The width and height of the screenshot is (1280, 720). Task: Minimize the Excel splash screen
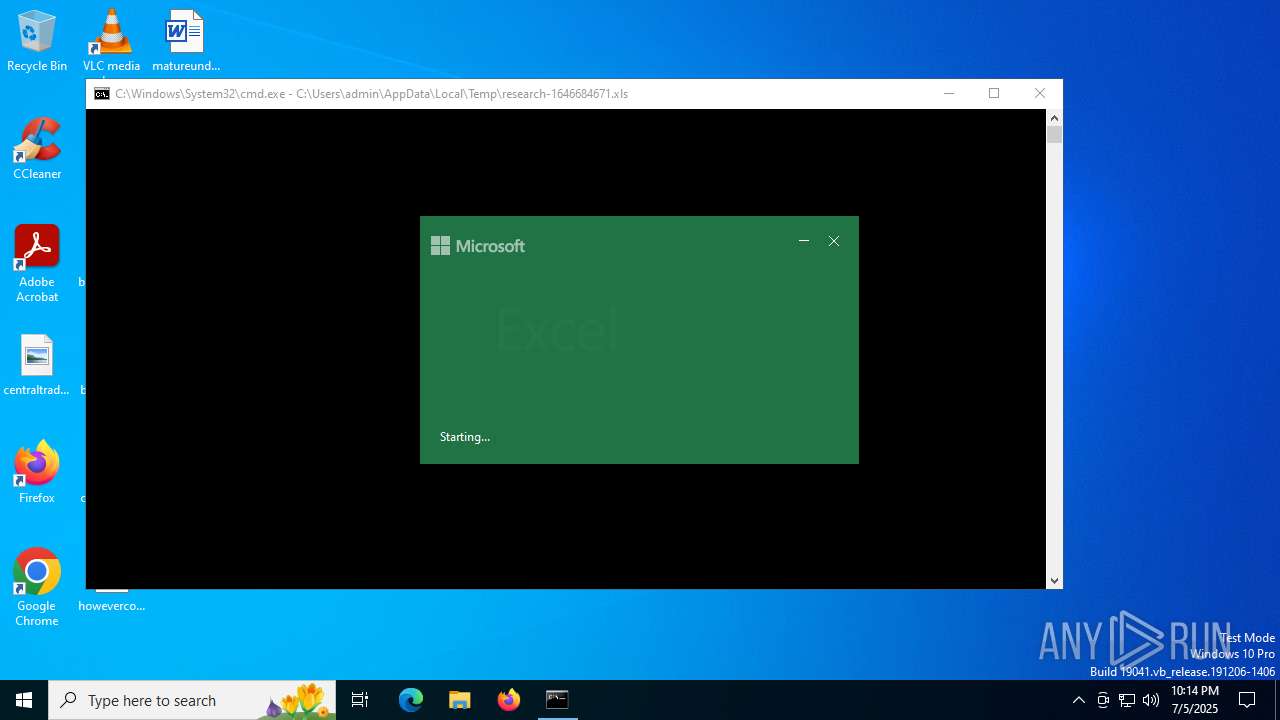pos(803,241)
